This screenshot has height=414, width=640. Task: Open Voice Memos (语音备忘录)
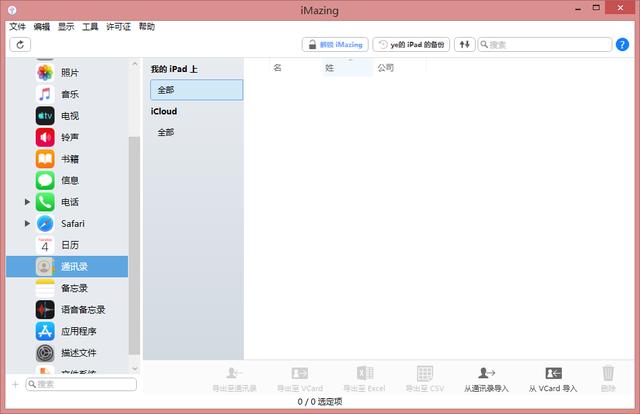(x=67, y=310)
